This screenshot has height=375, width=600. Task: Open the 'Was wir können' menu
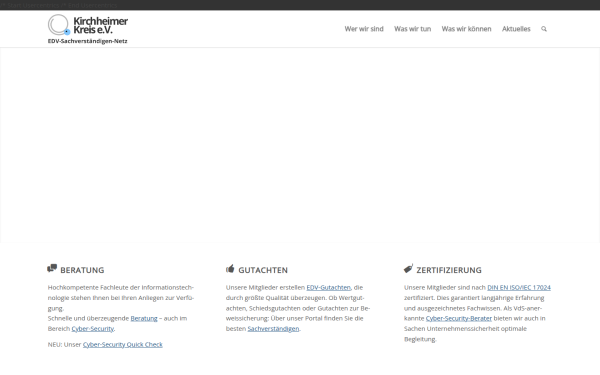point(466,29)
